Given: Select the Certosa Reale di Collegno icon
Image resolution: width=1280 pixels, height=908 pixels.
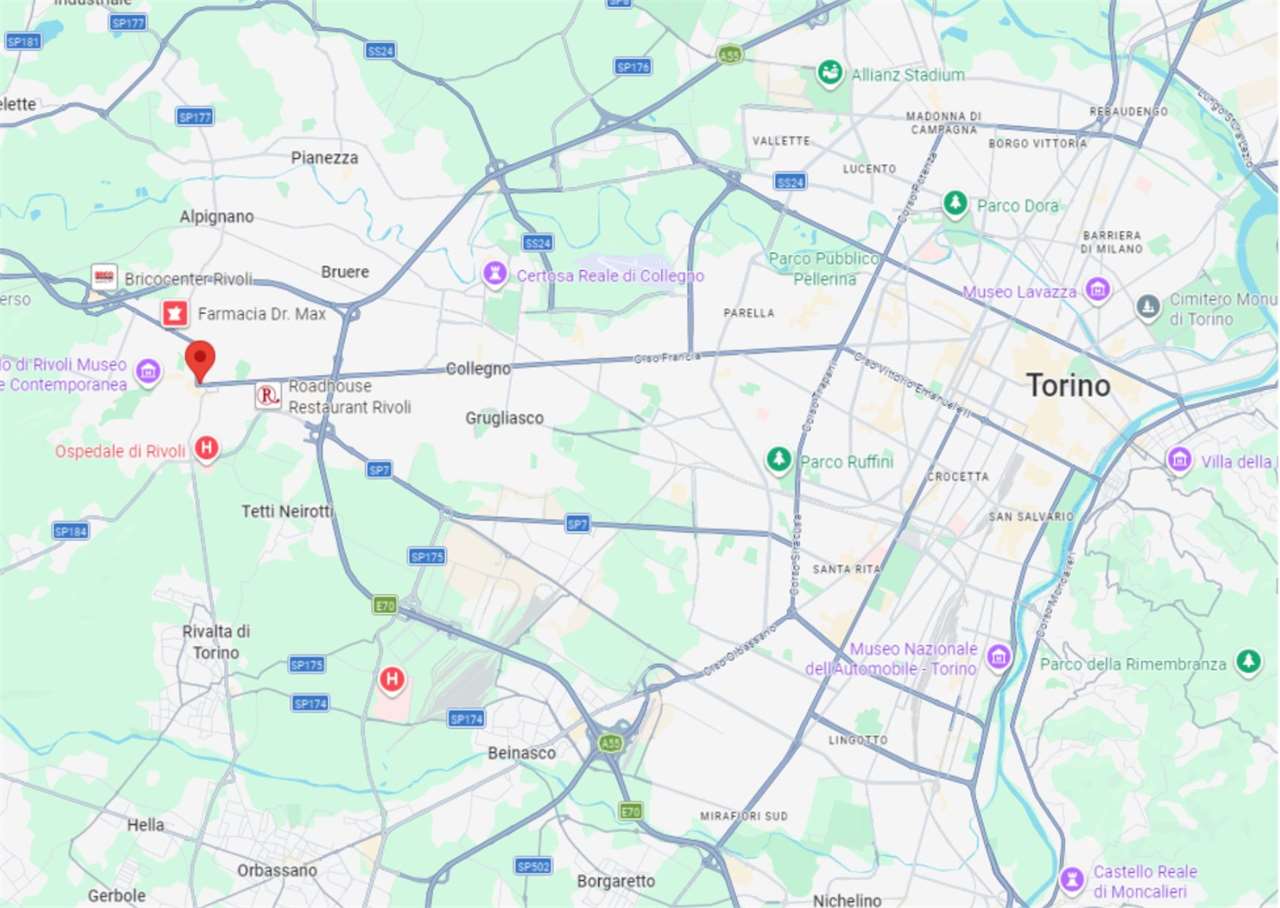Looking at the screenshot, I should pos(495,274).
